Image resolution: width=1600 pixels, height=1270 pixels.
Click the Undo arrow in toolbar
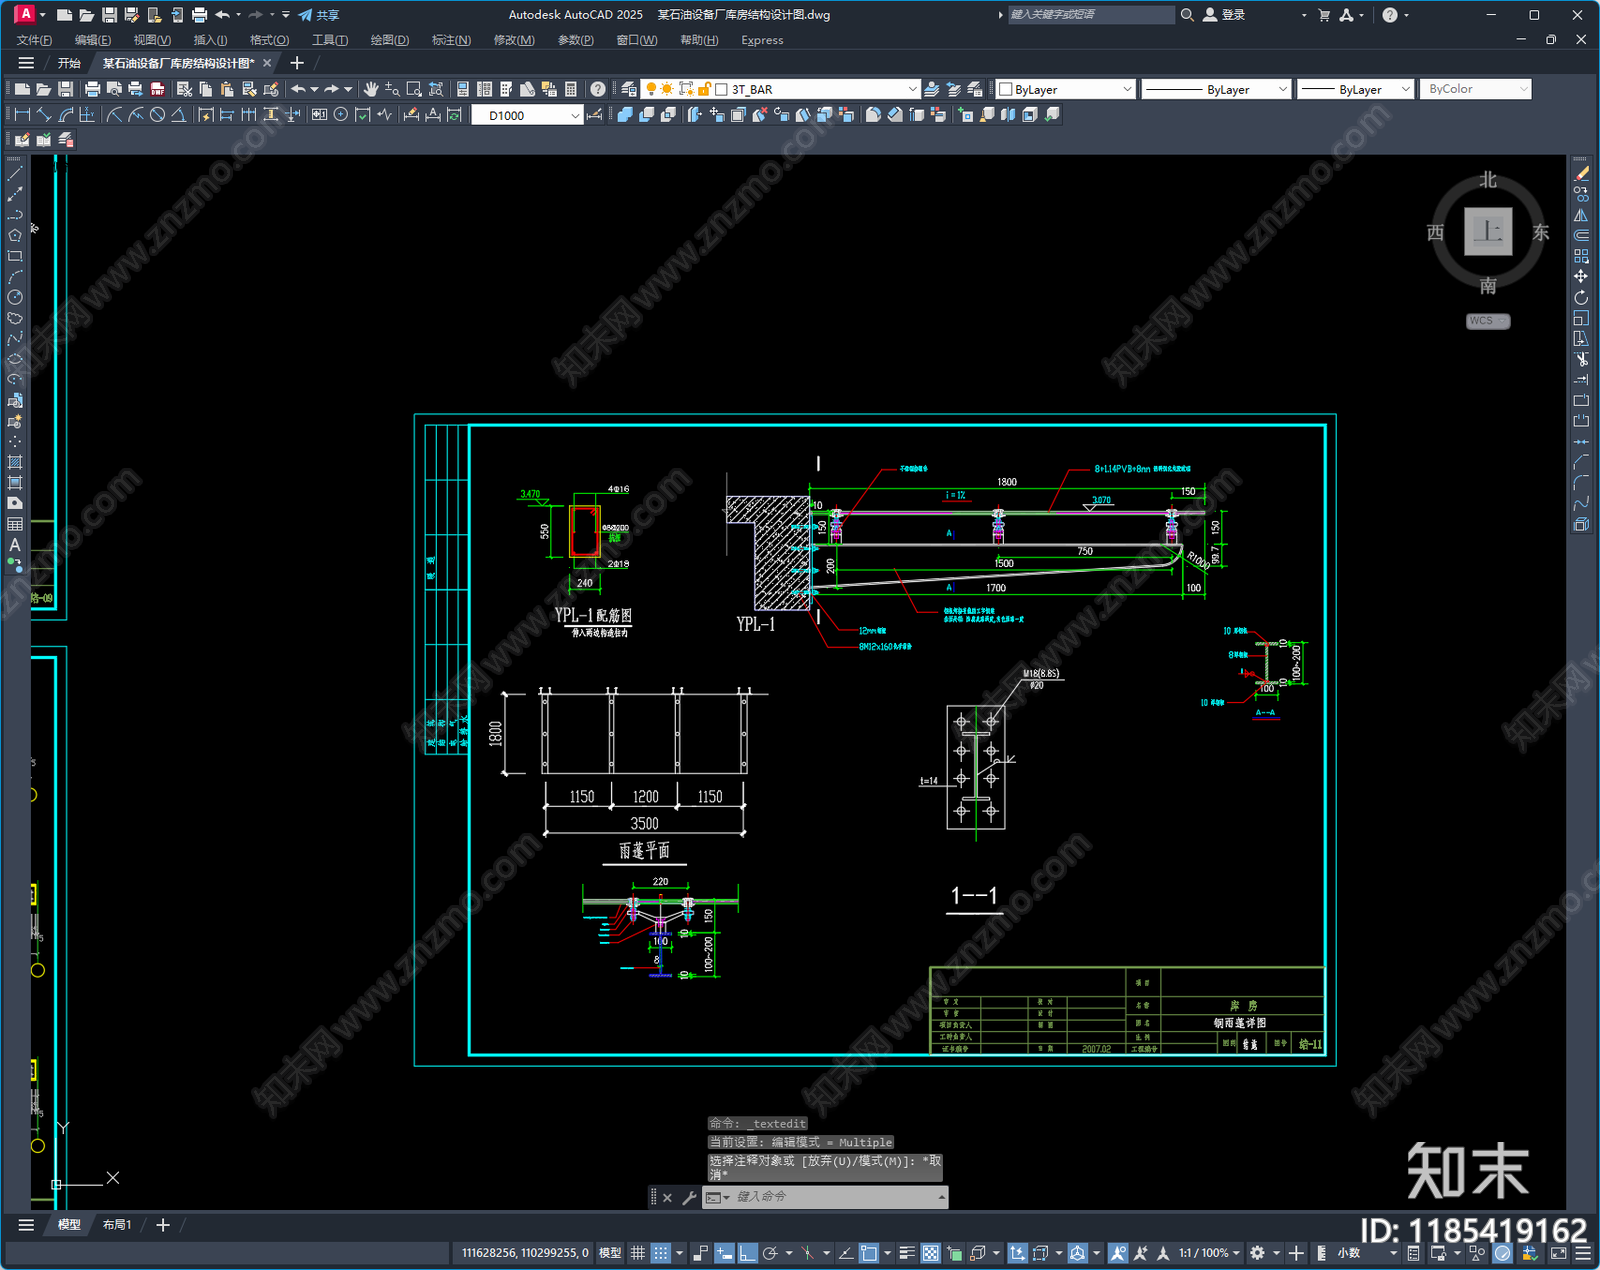coord(298,89)
